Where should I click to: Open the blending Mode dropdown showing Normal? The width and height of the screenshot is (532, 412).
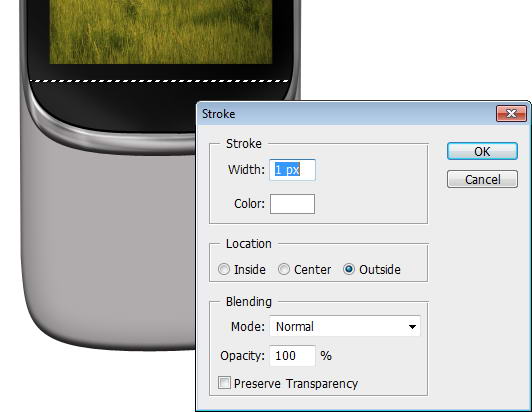point(345,326)
